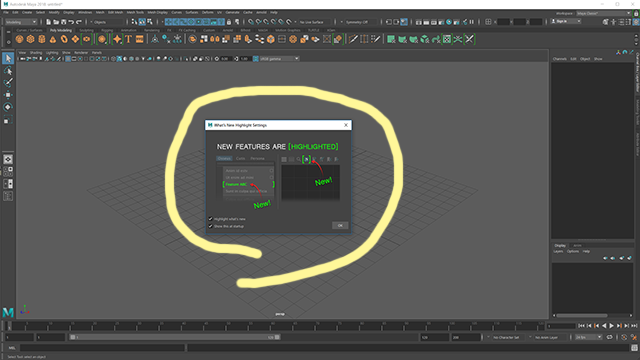Close the What's New Highlight Settings dialog

(x=346, y=125)
